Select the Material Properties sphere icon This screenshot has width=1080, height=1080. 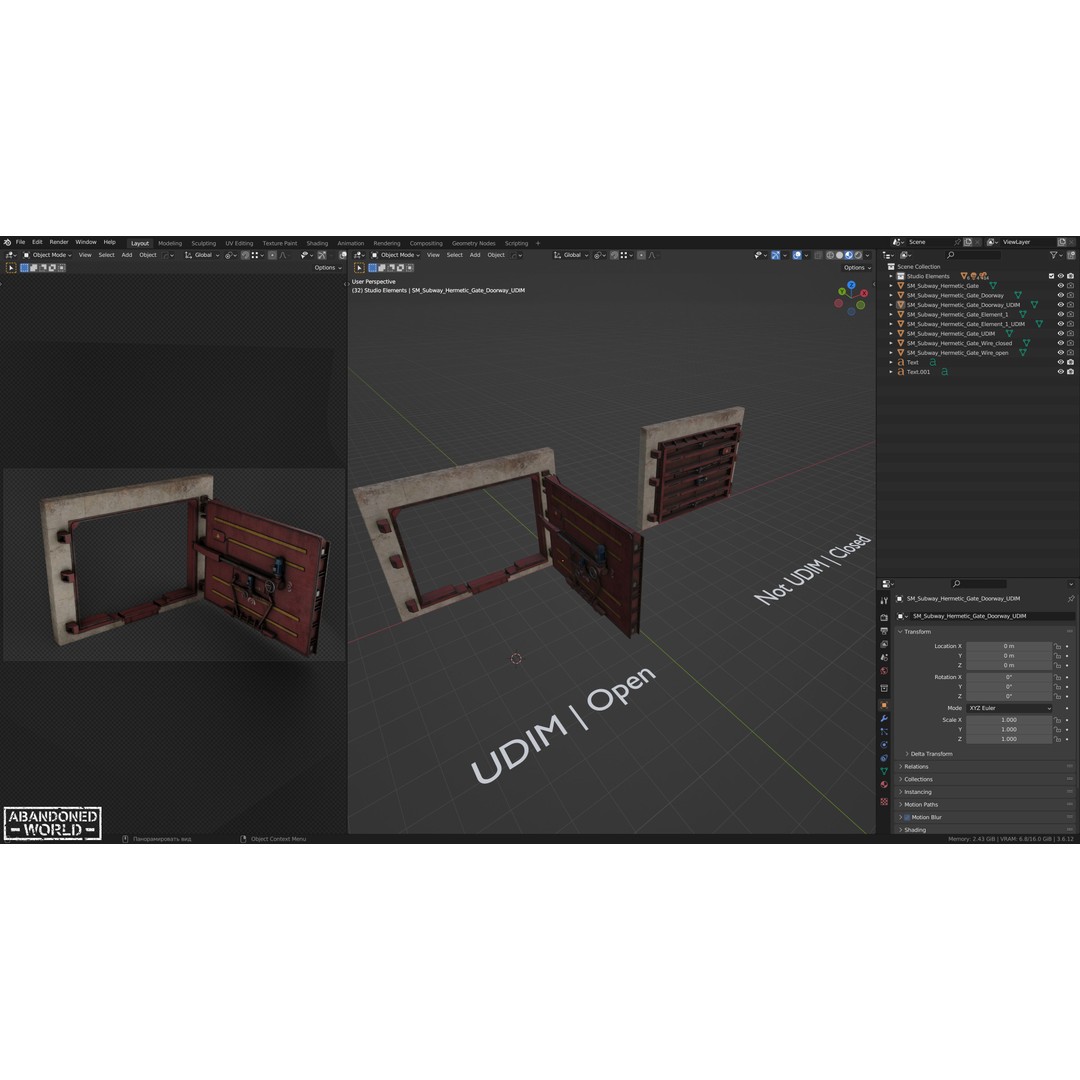(886, 783)
